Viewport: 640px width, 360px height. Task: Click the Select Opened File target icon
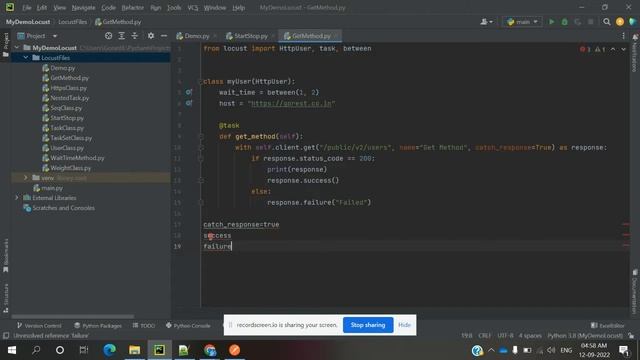click(108, 36)
